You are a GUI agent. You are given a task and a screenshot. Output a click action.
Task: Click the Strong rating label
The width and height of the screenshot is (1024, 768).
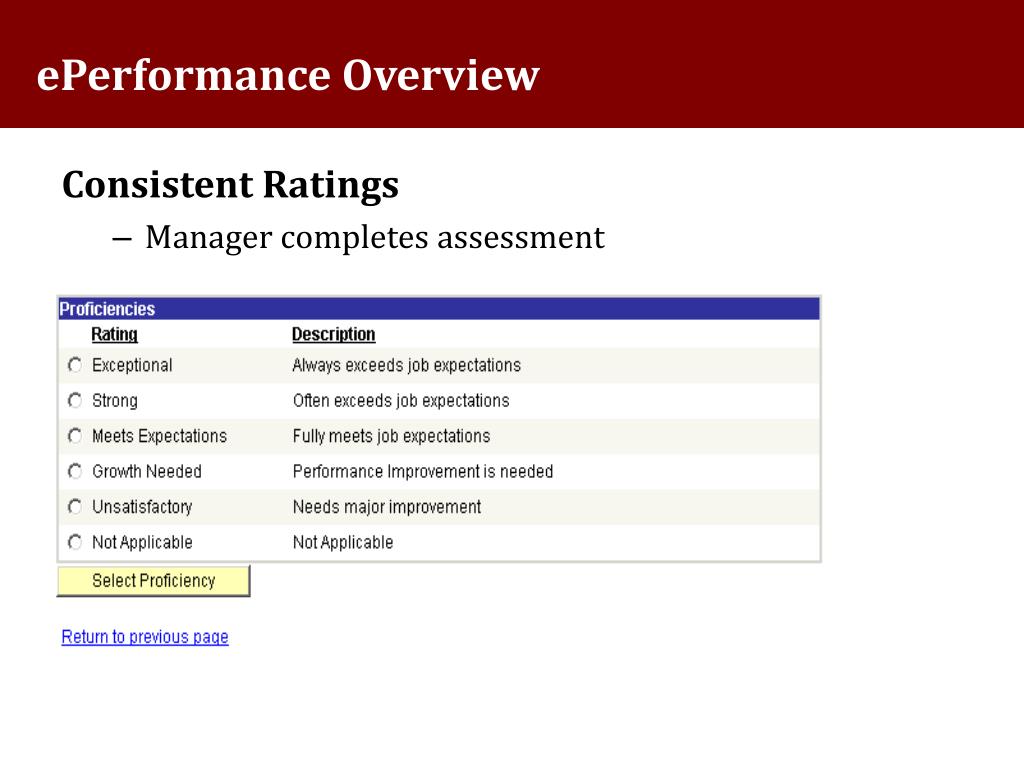[x=115, y=400]
